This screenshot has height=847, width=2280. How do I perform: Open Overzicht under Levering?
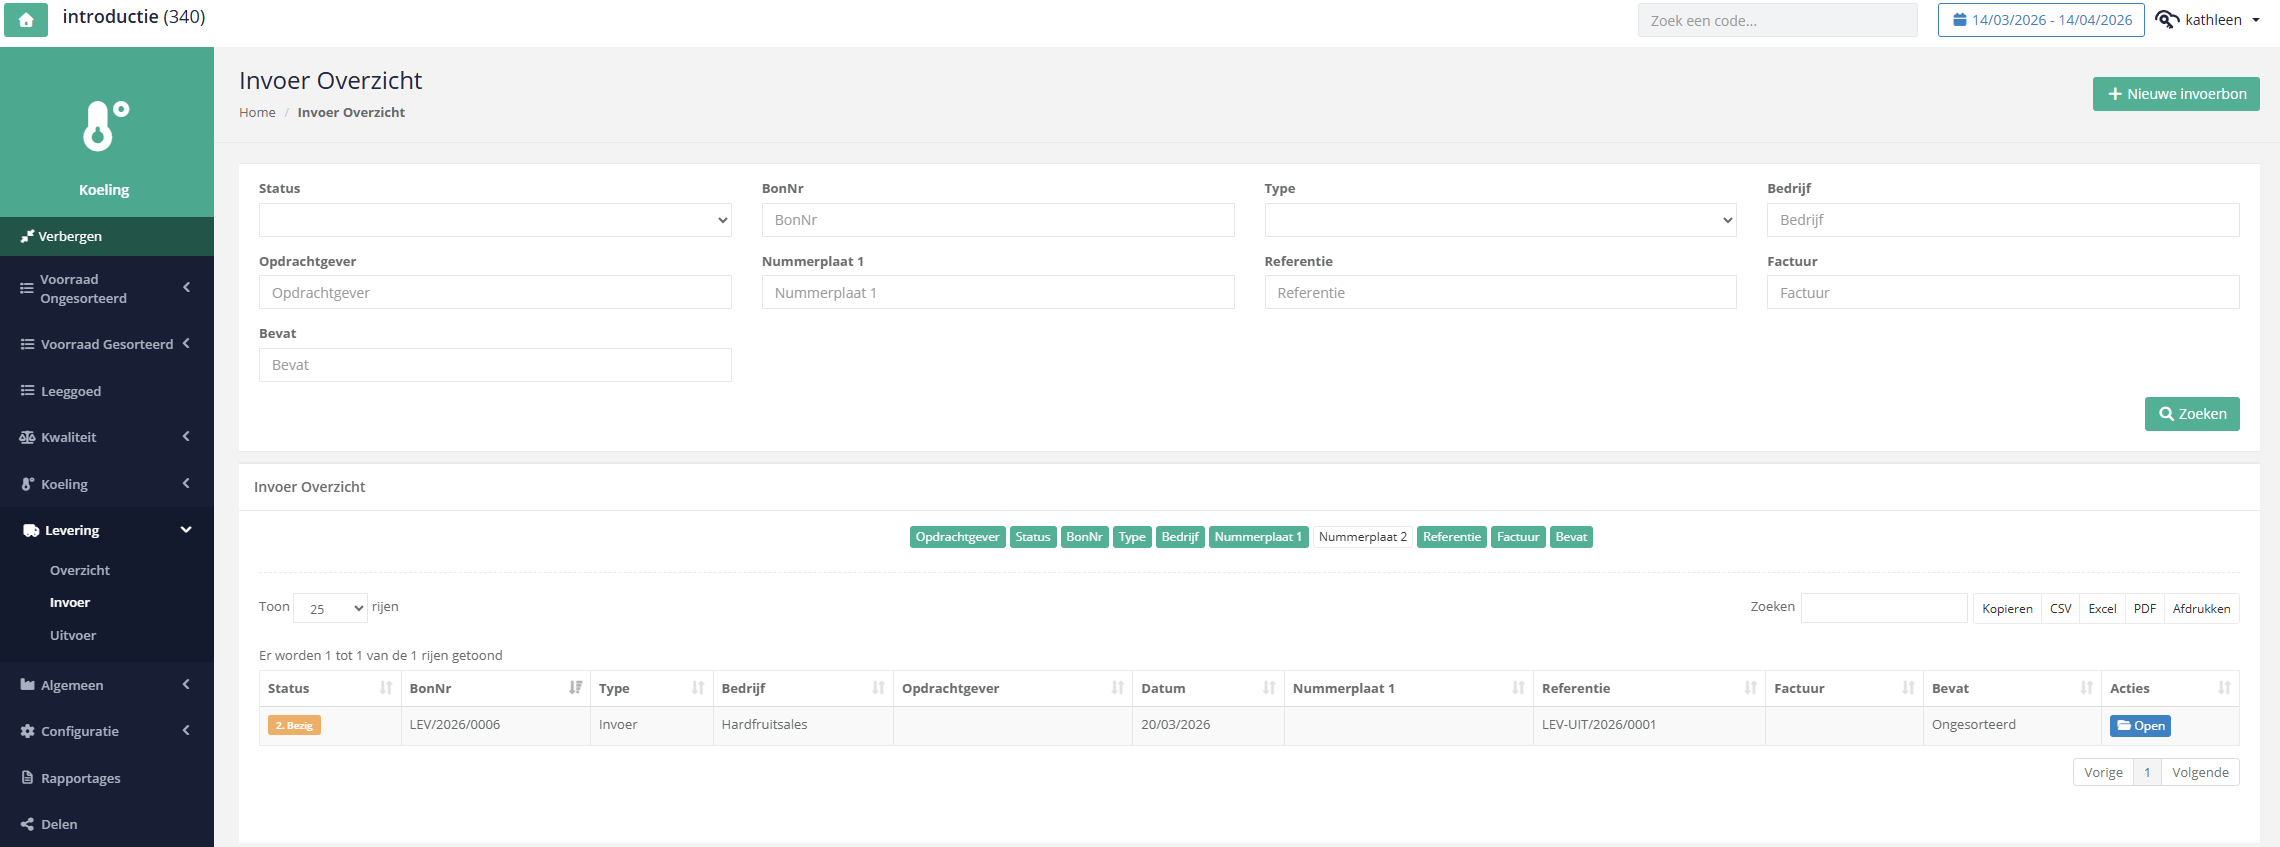click(x=80, y=570)
